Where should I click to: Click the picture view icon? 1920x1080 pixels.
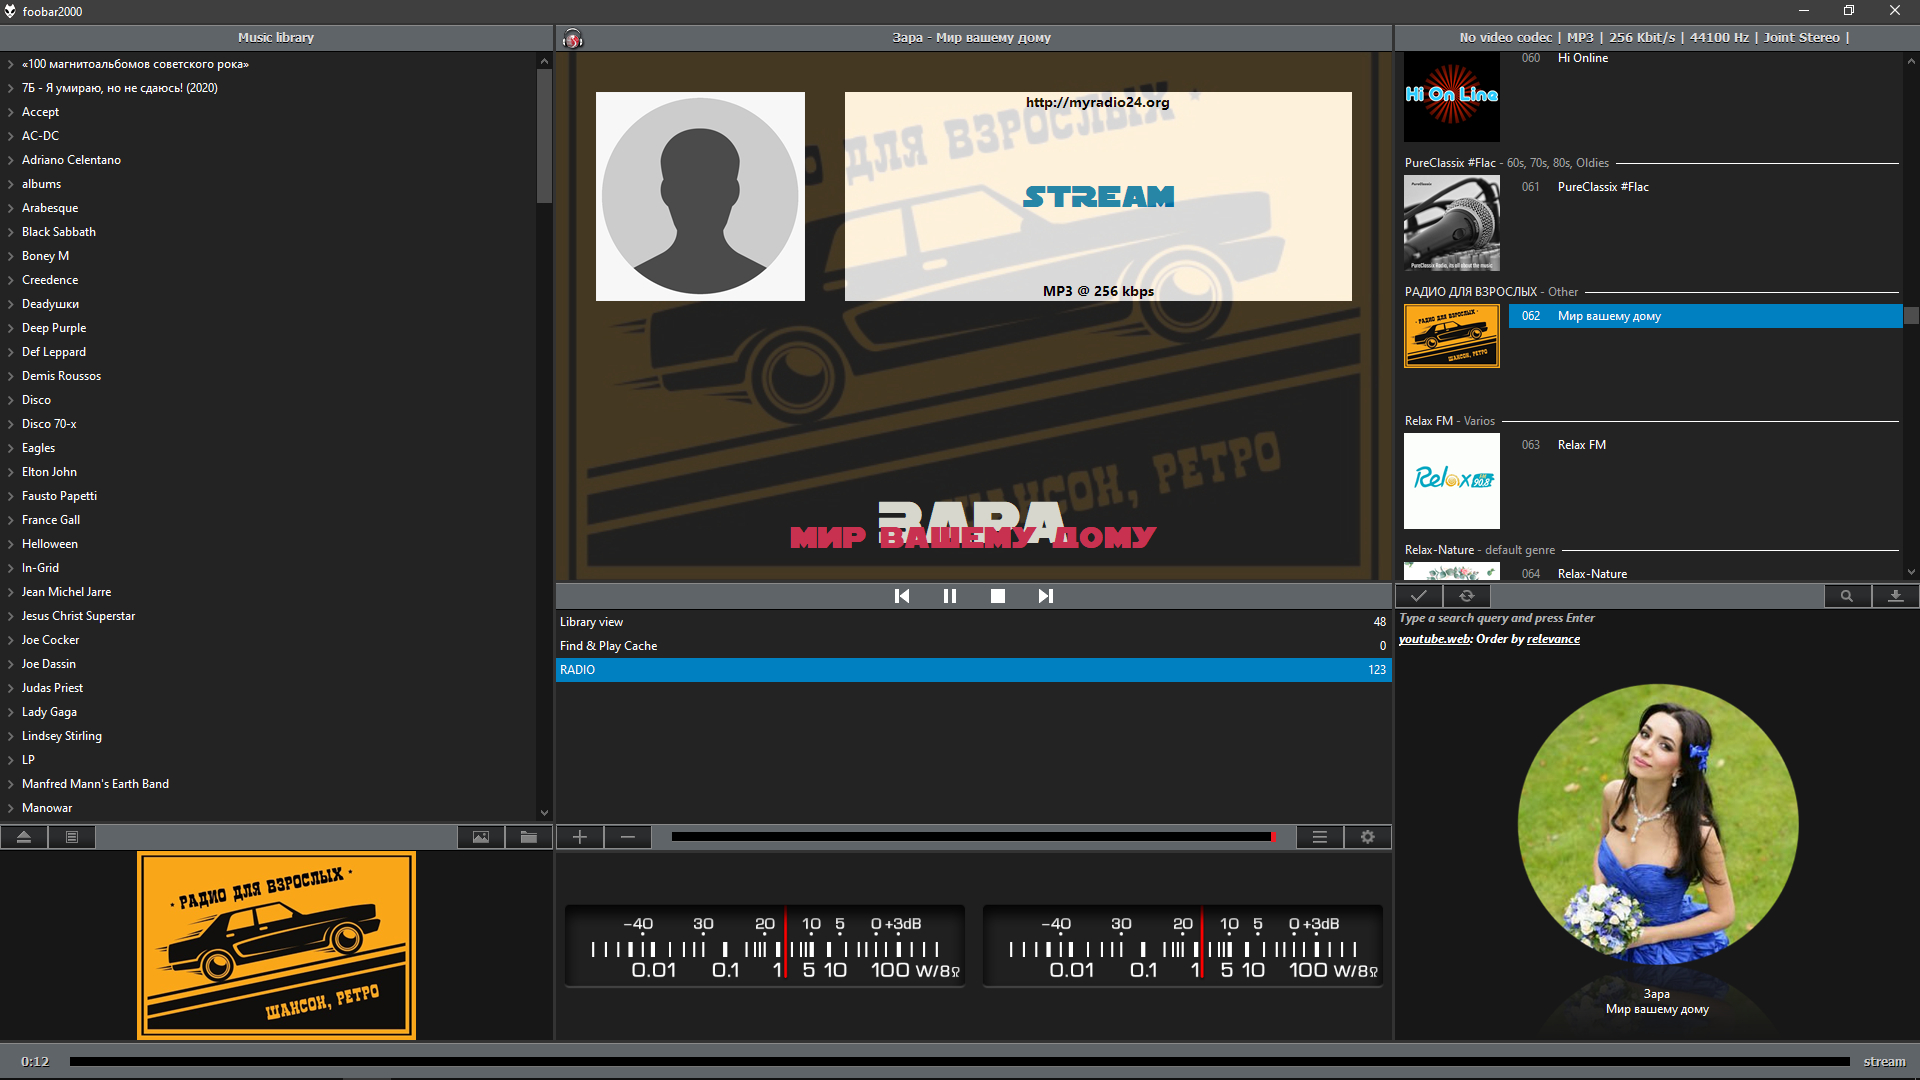481,837
